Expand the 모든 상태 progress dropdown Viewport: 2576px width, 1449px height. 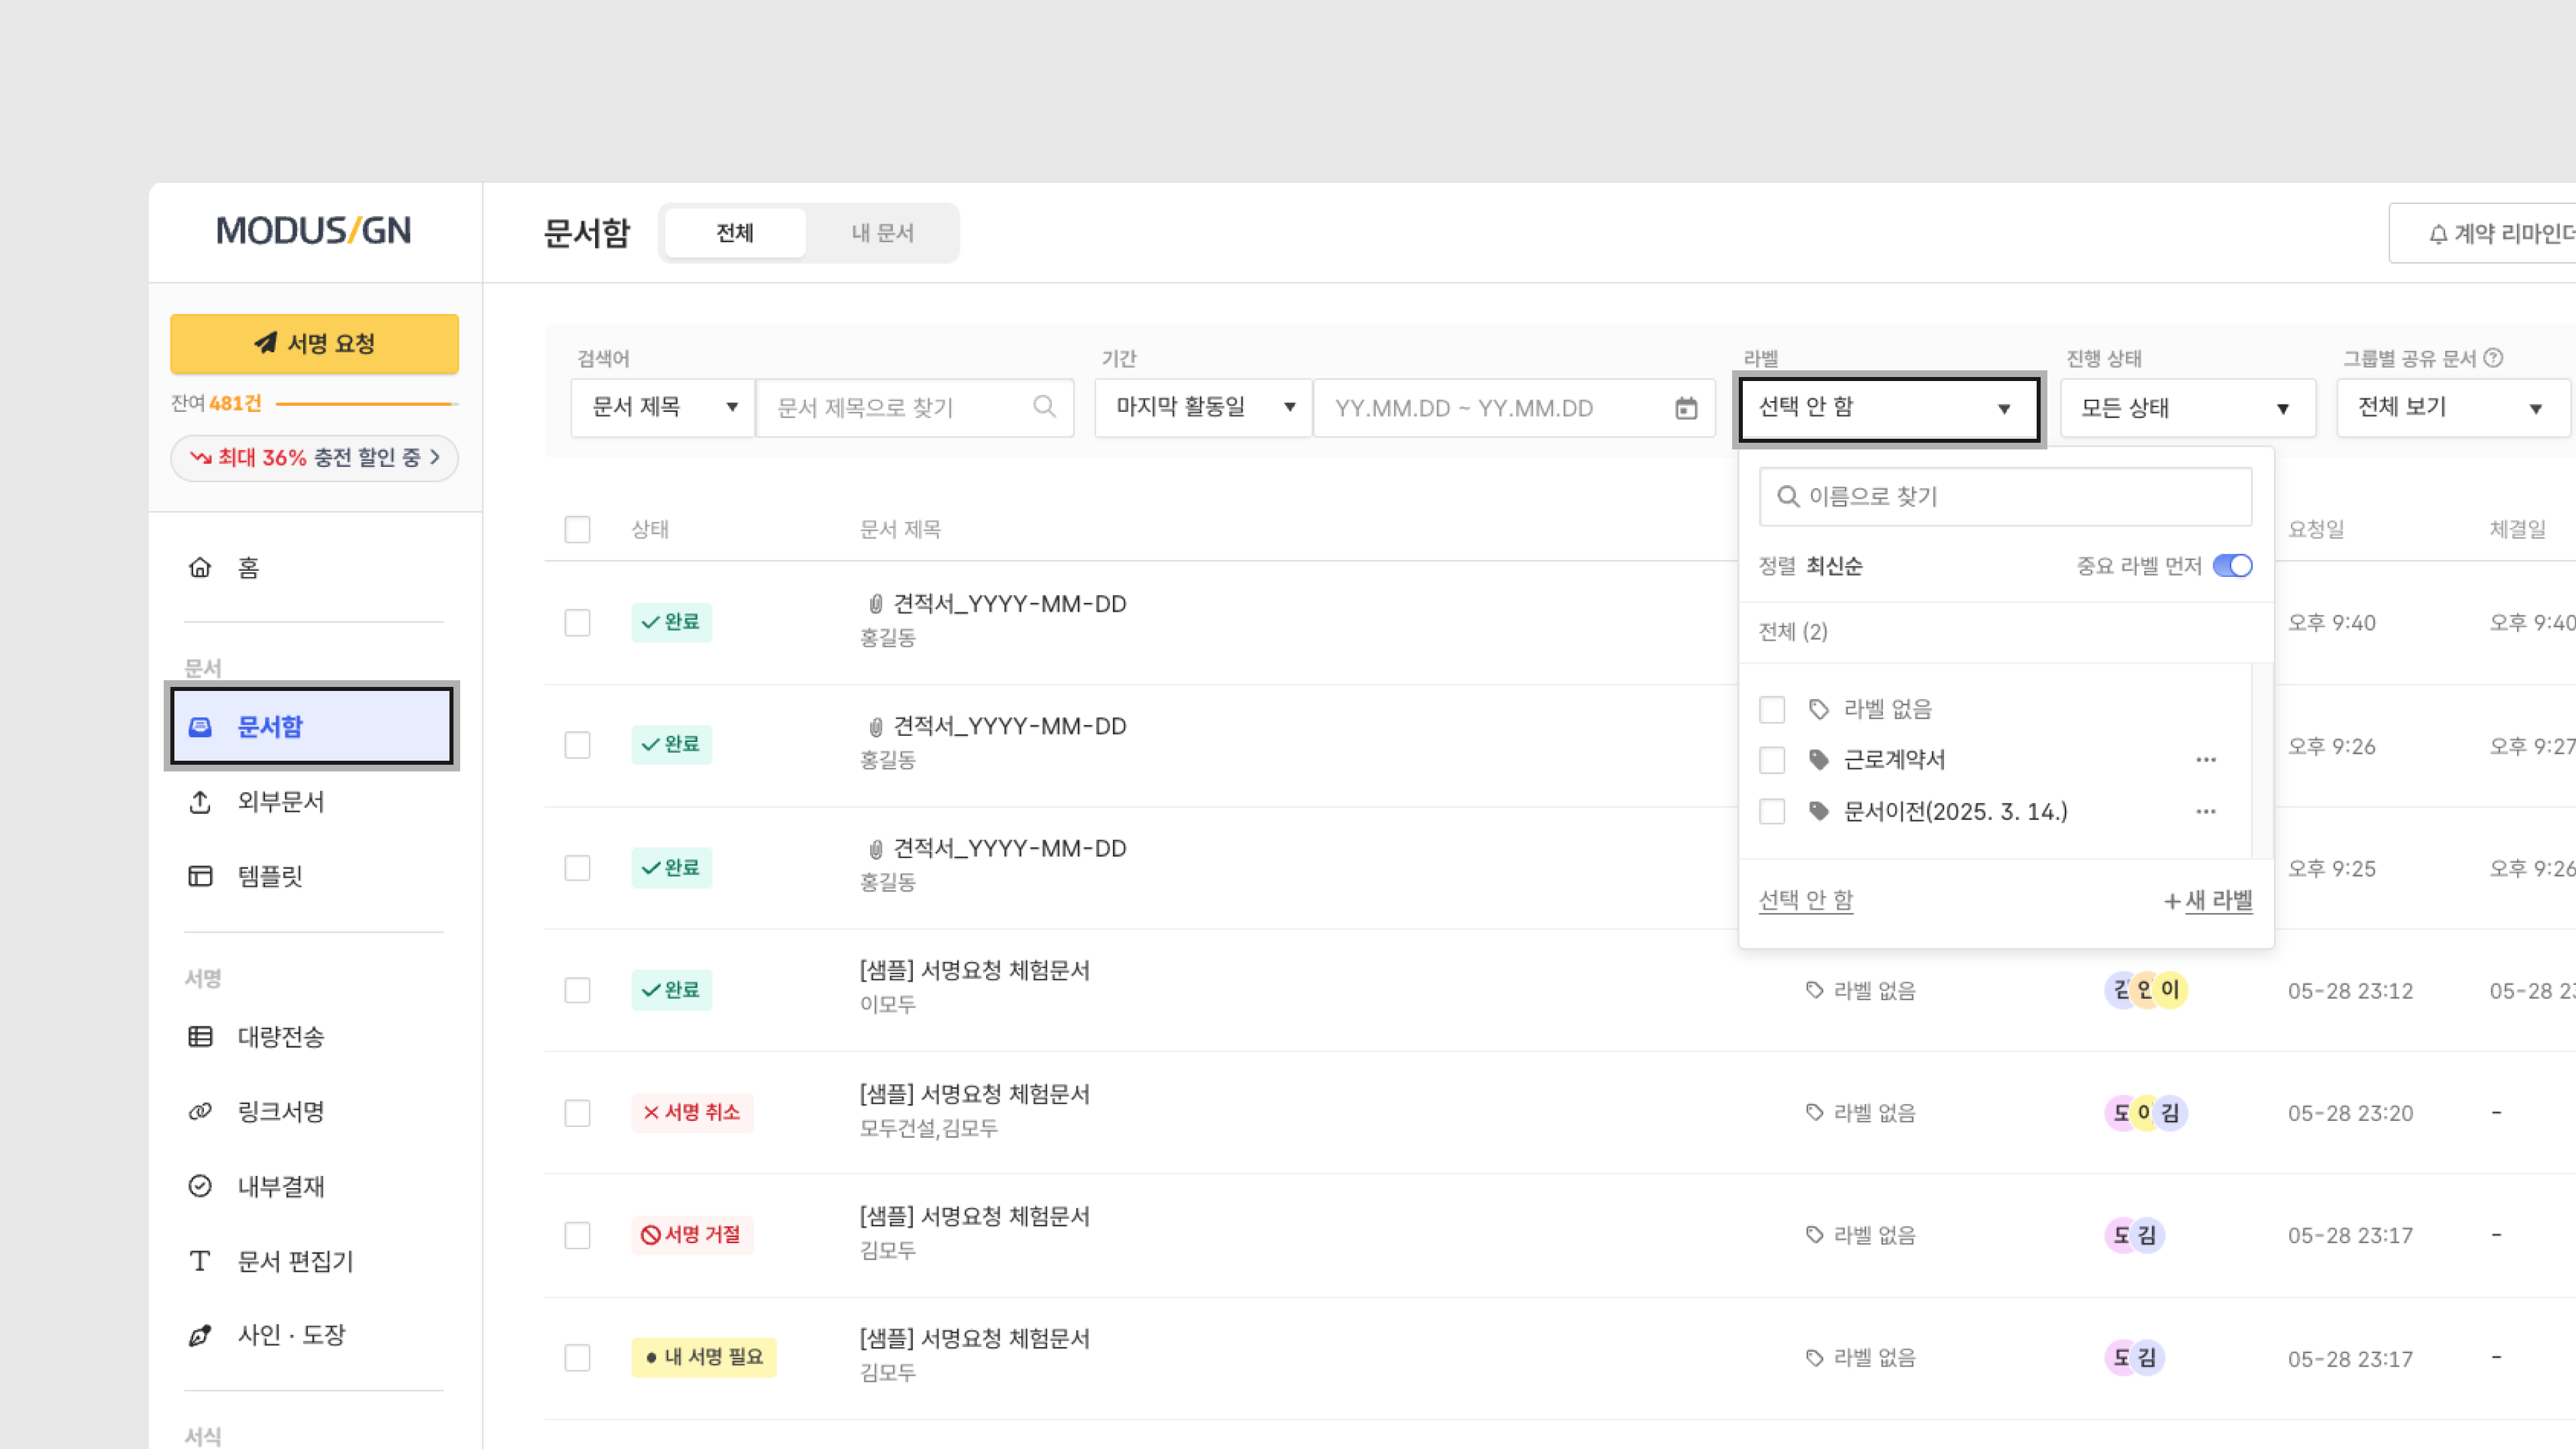point(2186,408)
